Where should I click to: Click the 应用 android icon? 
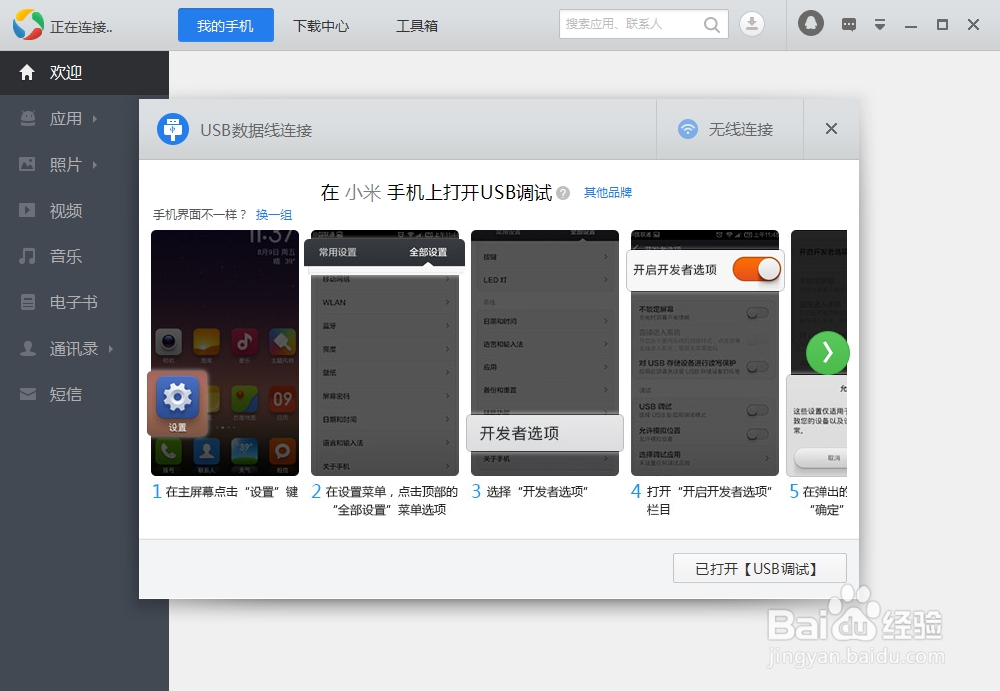27,118
